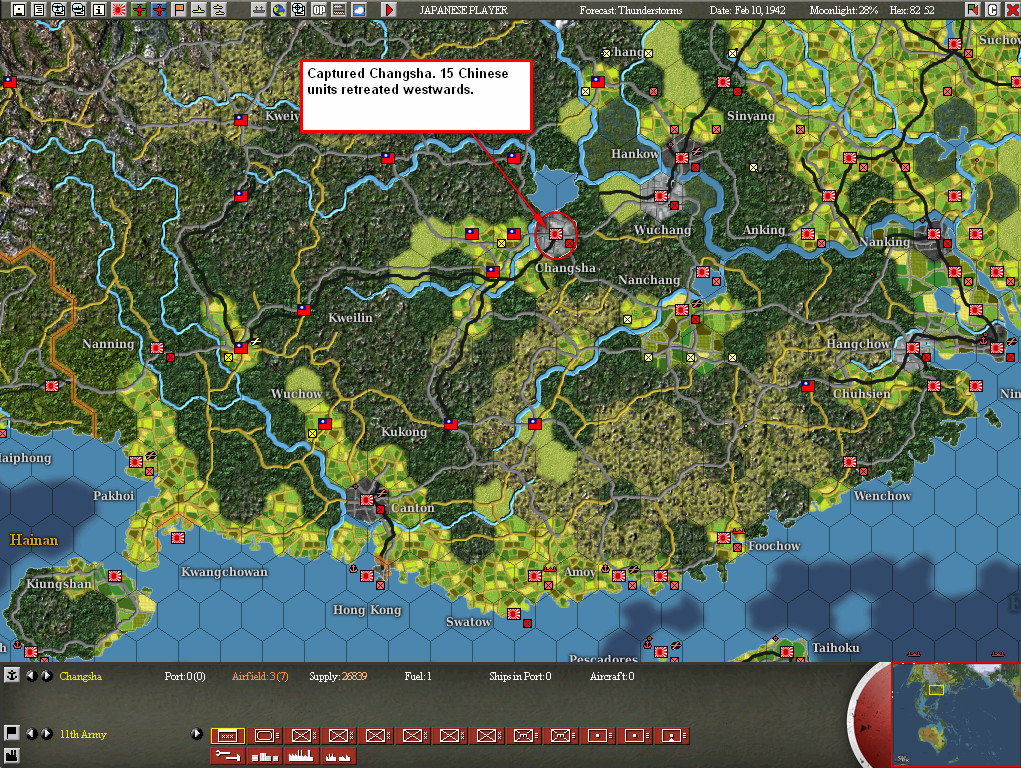Image resolution: width=1021 pixels, height=771 pixels.
Task: Click the orange flag toolbar icon
Action: (x=179, y=10)
